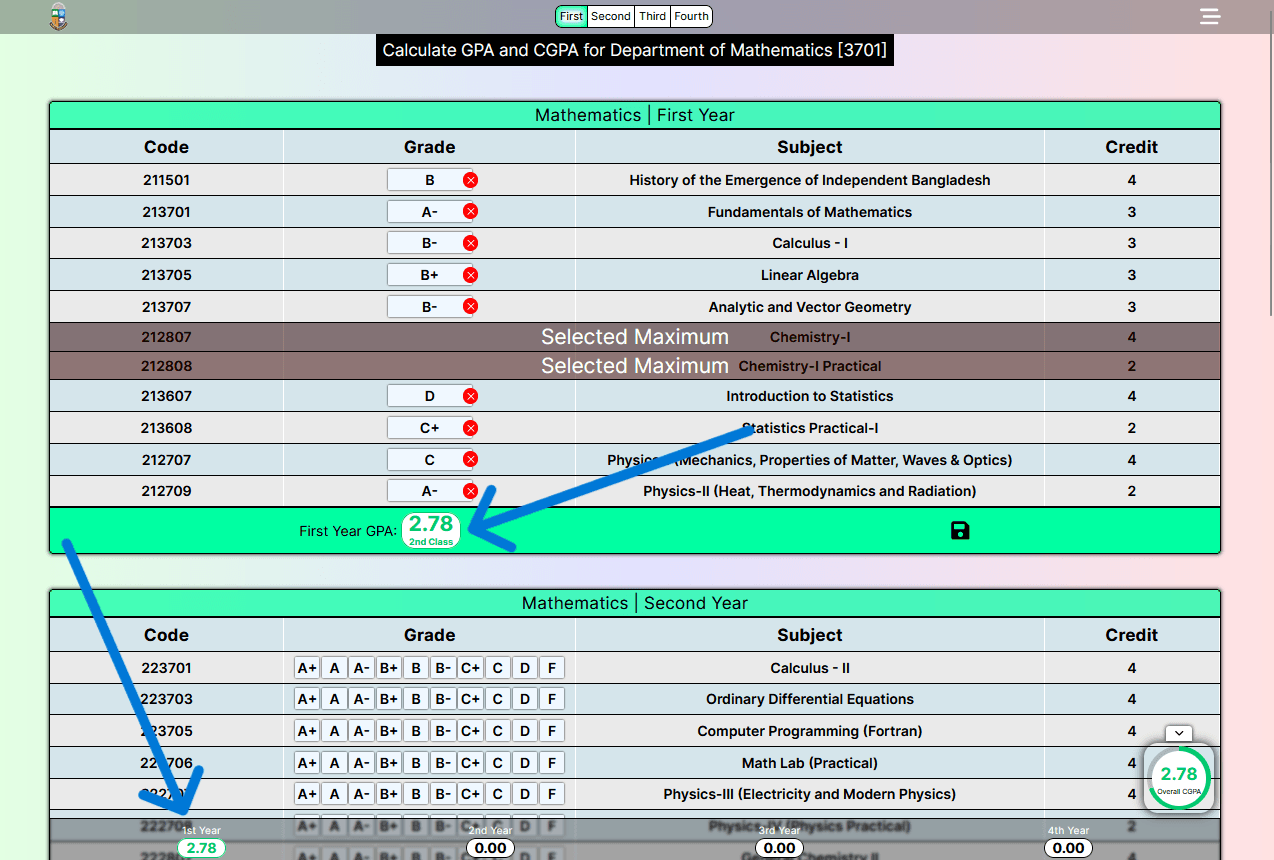Remove Statistics Practical-I C+ grade

point(470,428)
